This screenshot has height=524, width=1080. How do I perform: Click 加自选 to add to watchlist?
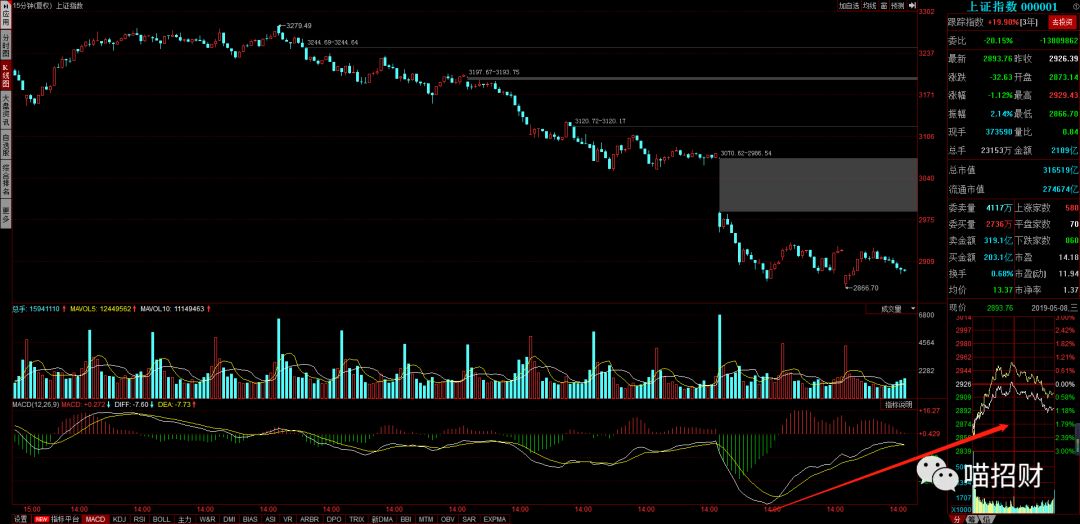pyautogui.click(x=849, y=6)
